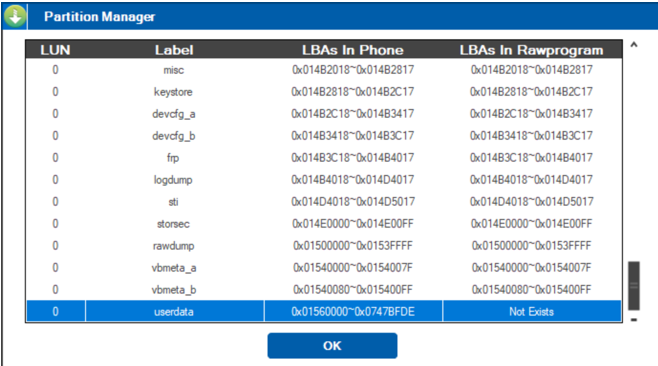The image size is (658, 366).
Task: Click the LBAs In Rawprogram column header
Action: tap(531, 50)
